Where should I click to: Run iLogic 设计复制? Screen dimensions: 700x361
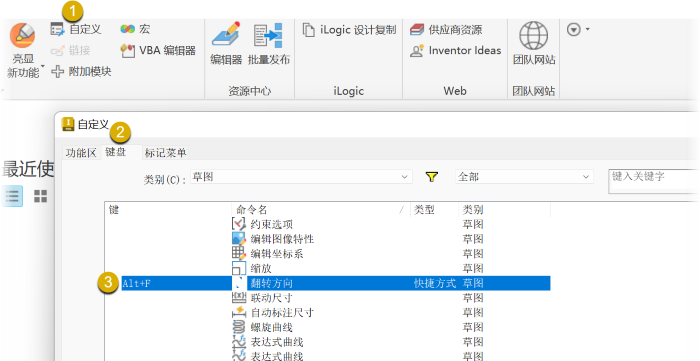[349, 30]
